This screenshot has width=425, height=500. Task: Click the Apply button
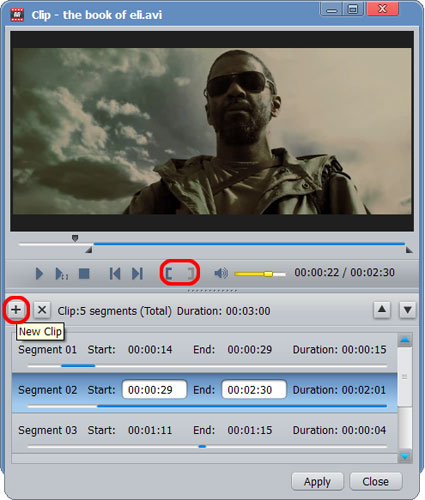[317, 482]
